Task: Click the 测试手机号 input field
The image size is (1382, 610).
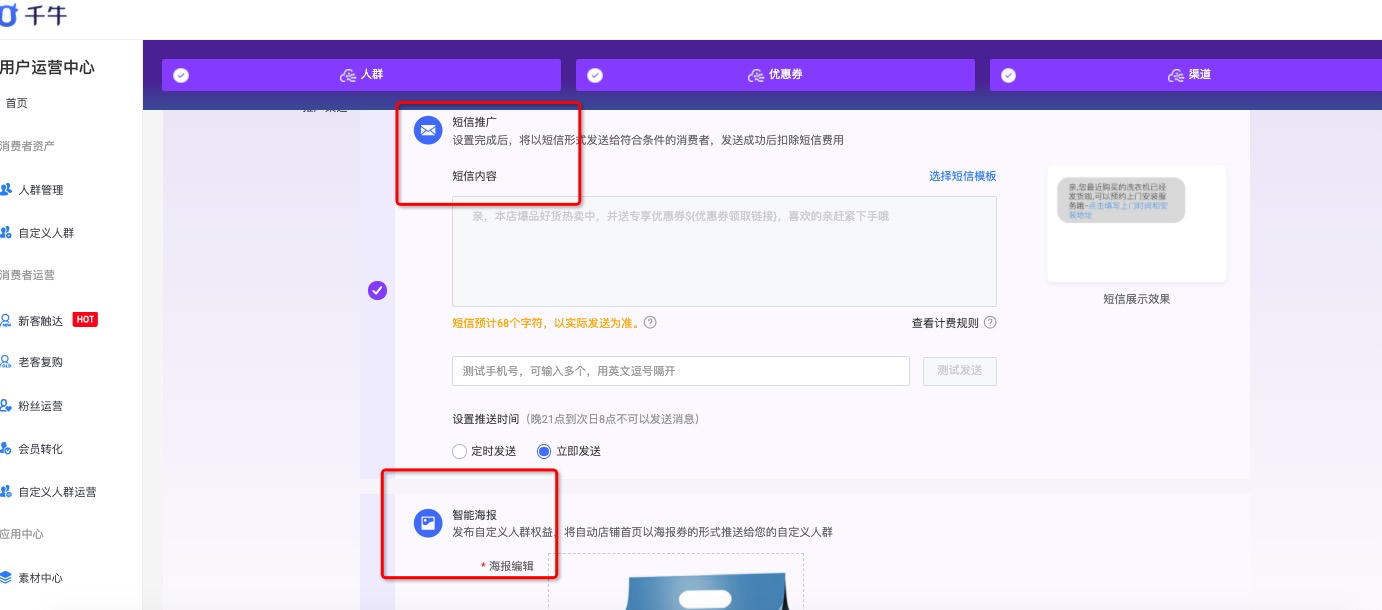Action: click(x=681, y=371)
